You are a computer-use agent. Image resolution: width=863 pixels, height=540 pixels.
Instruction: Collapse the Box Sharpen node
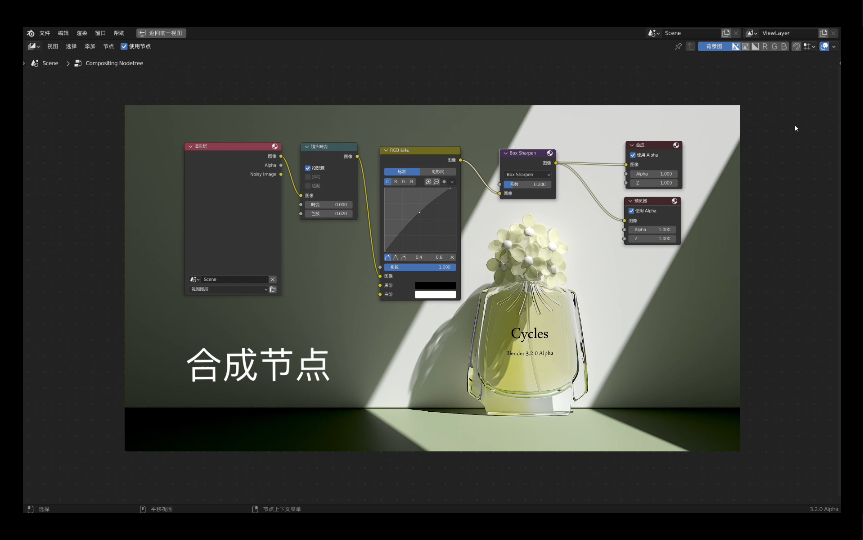click(x=506, y=153)
